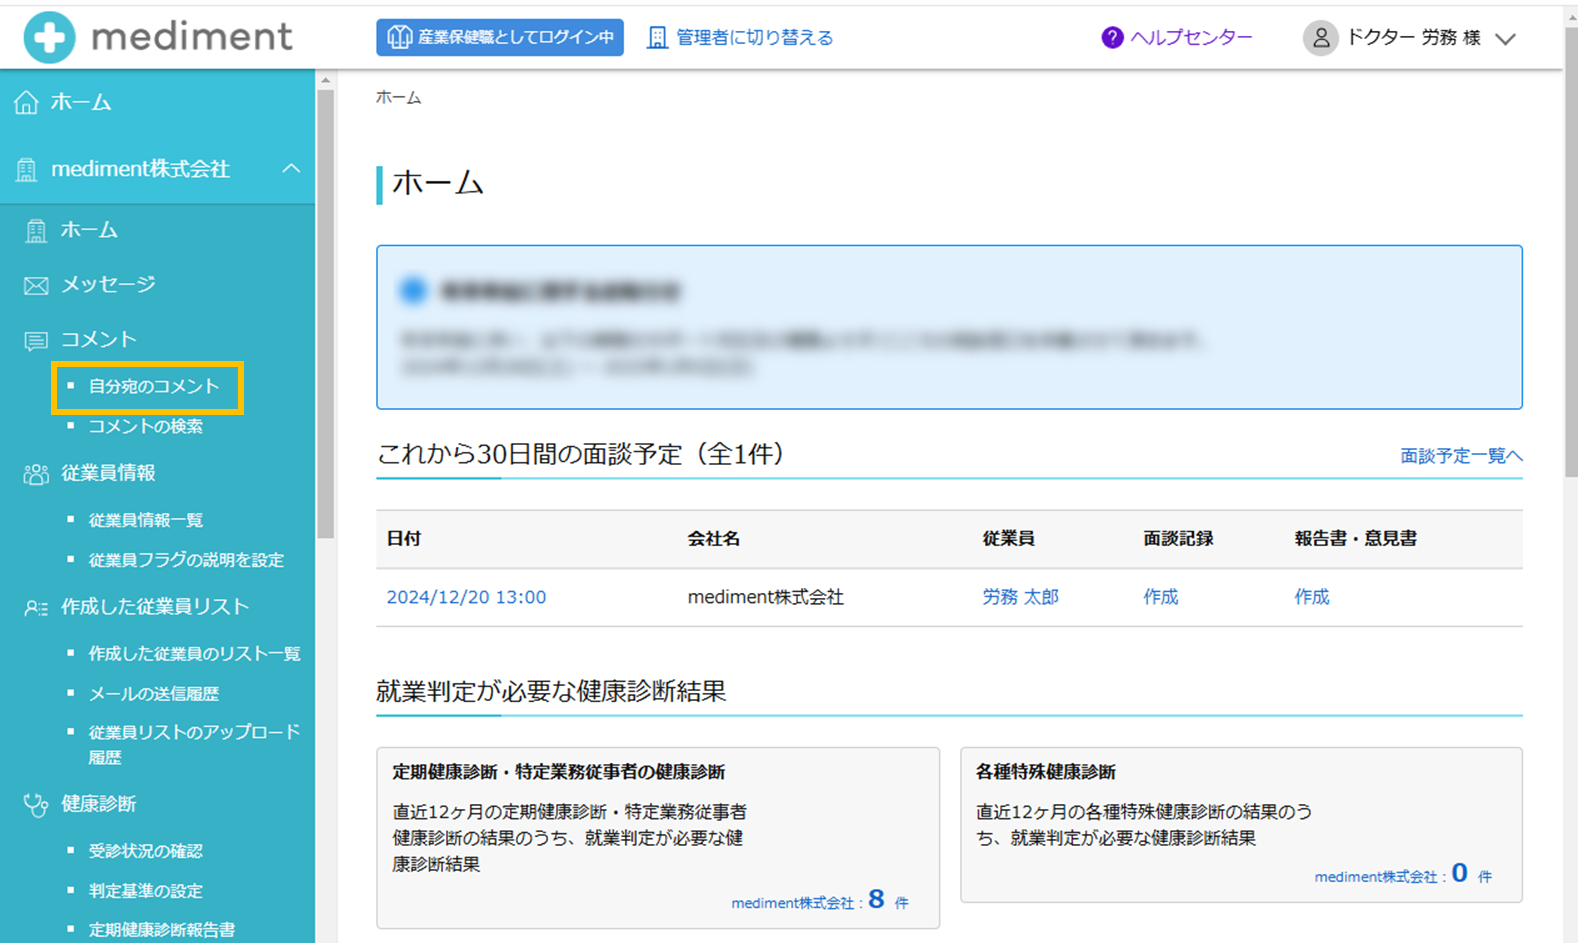Image resolution: width=1578 pixels, height=943 pixels.
Task: Open 自分宛のコメント in the sidebar
Action: [x=153, y=386]
